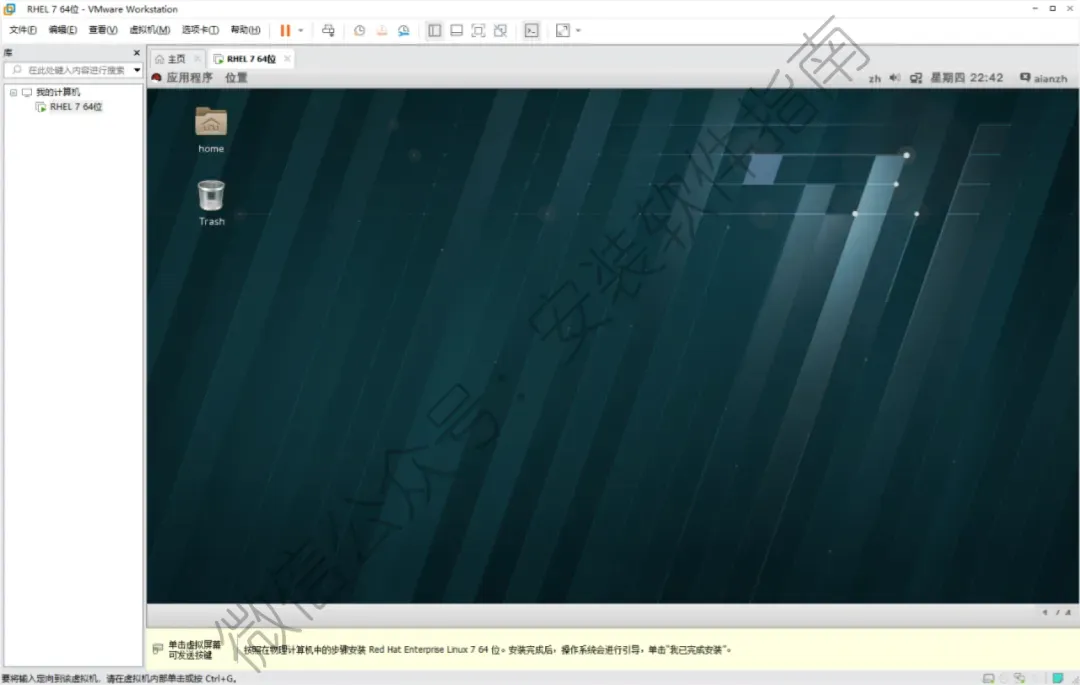1080x685 pixels.
Task: Open the home folder desktop icon
Action: pos(211,129)
